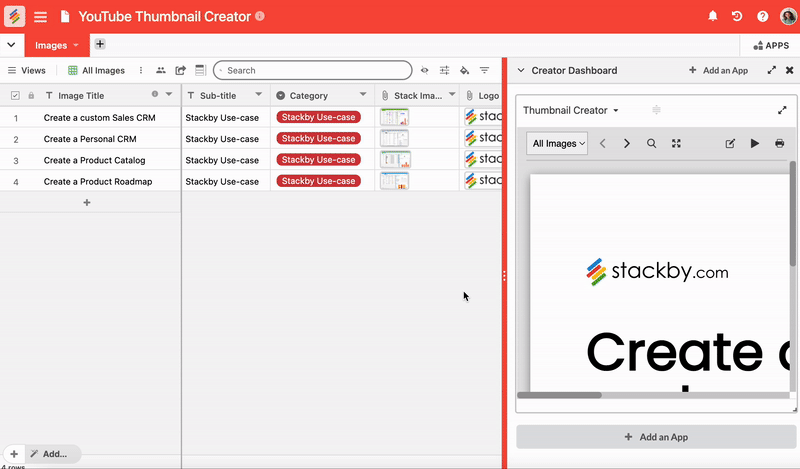The image size is (800, 469).
Task: Select cell 'Create a Product Roadmap'
Action: click(x=98, y=182)
